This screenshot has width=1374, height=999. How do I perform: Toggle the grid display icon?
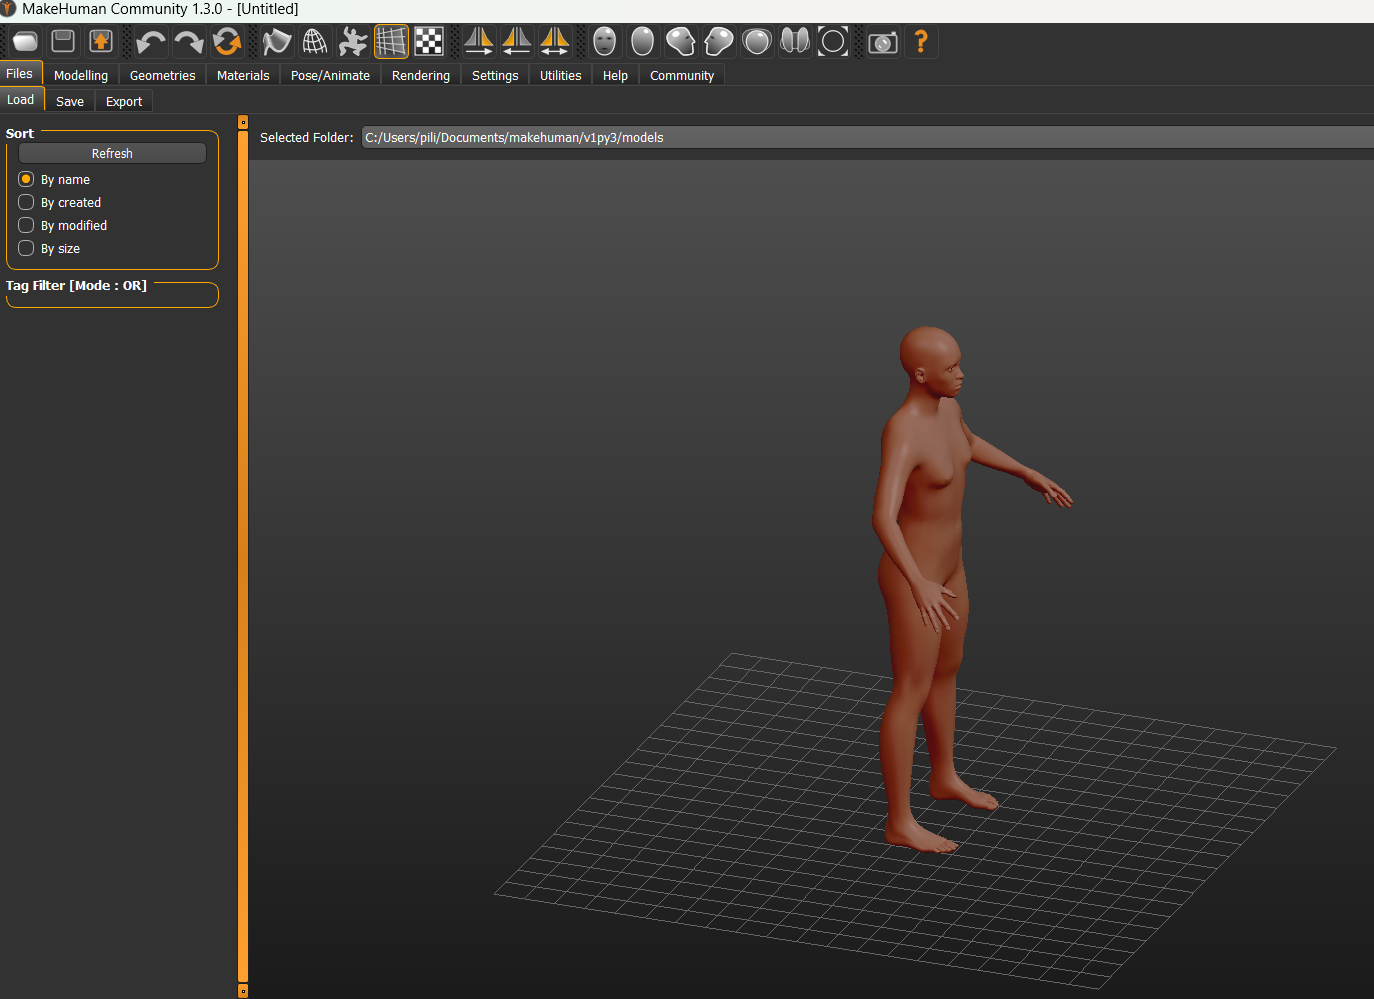[x=391, y=42]
